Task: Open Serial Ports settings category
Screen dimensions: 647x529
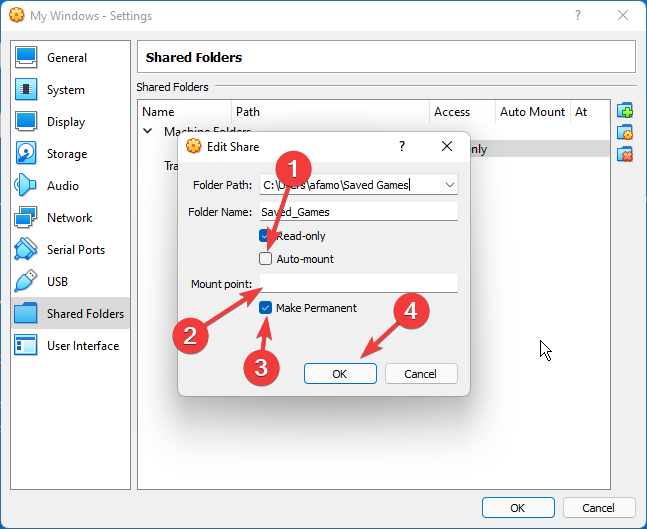Action: pyautogui.click(x=70, y=250)
